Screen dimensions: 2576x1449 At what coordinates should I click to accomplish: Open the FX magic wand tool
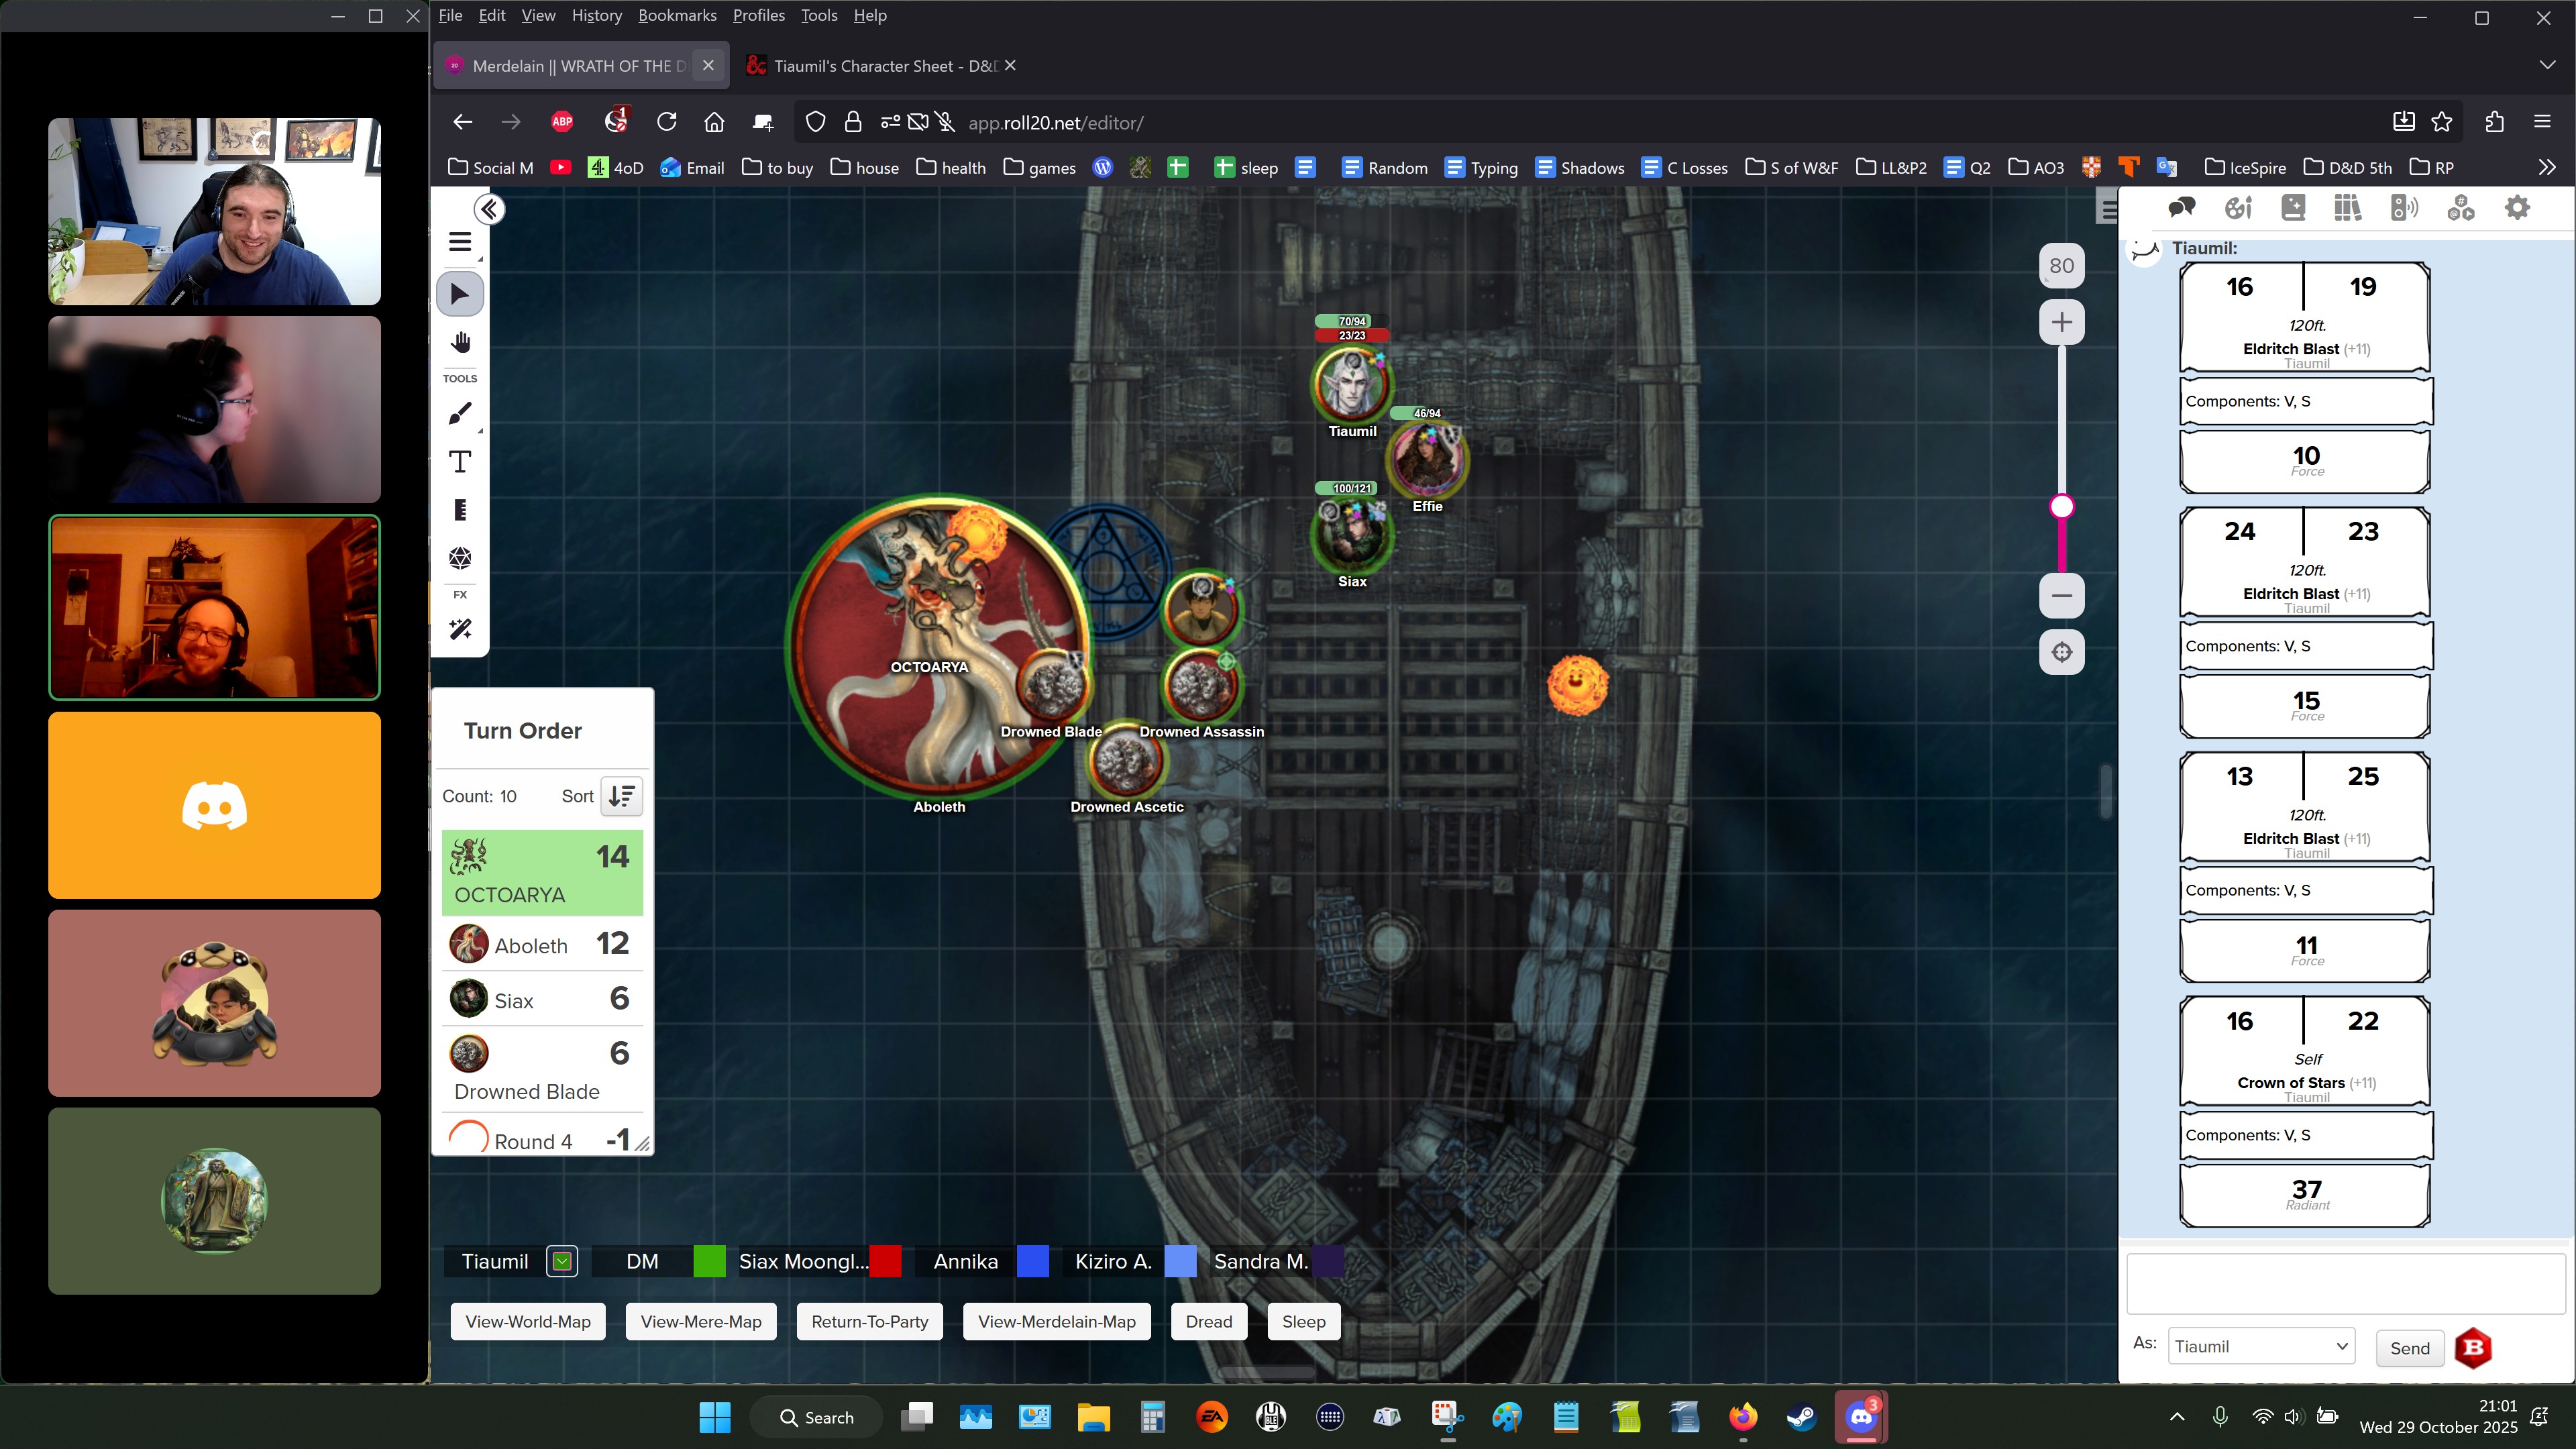[x=460, y=629]
